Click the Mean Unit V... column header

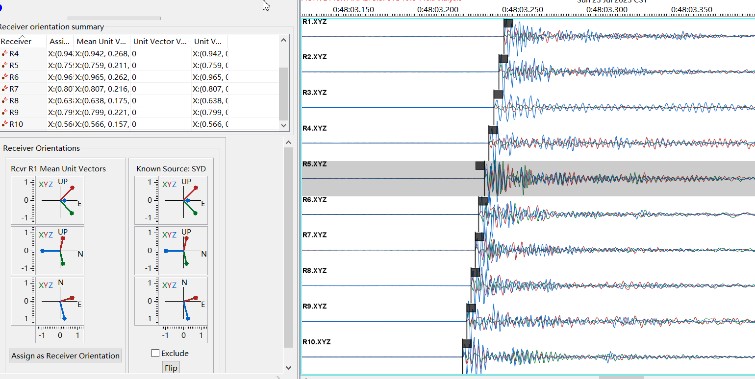pyautogui.click(x=103, y=41)
